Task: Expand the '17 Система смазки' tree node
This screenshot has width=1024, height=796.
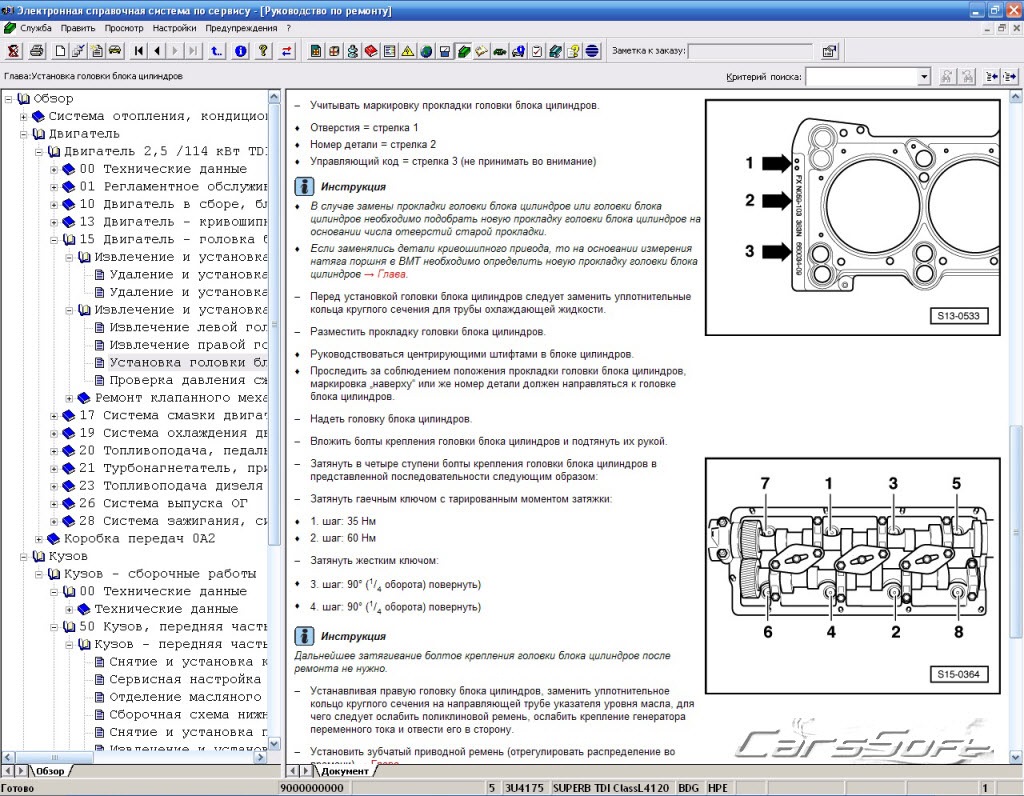Action: point(55,415)
